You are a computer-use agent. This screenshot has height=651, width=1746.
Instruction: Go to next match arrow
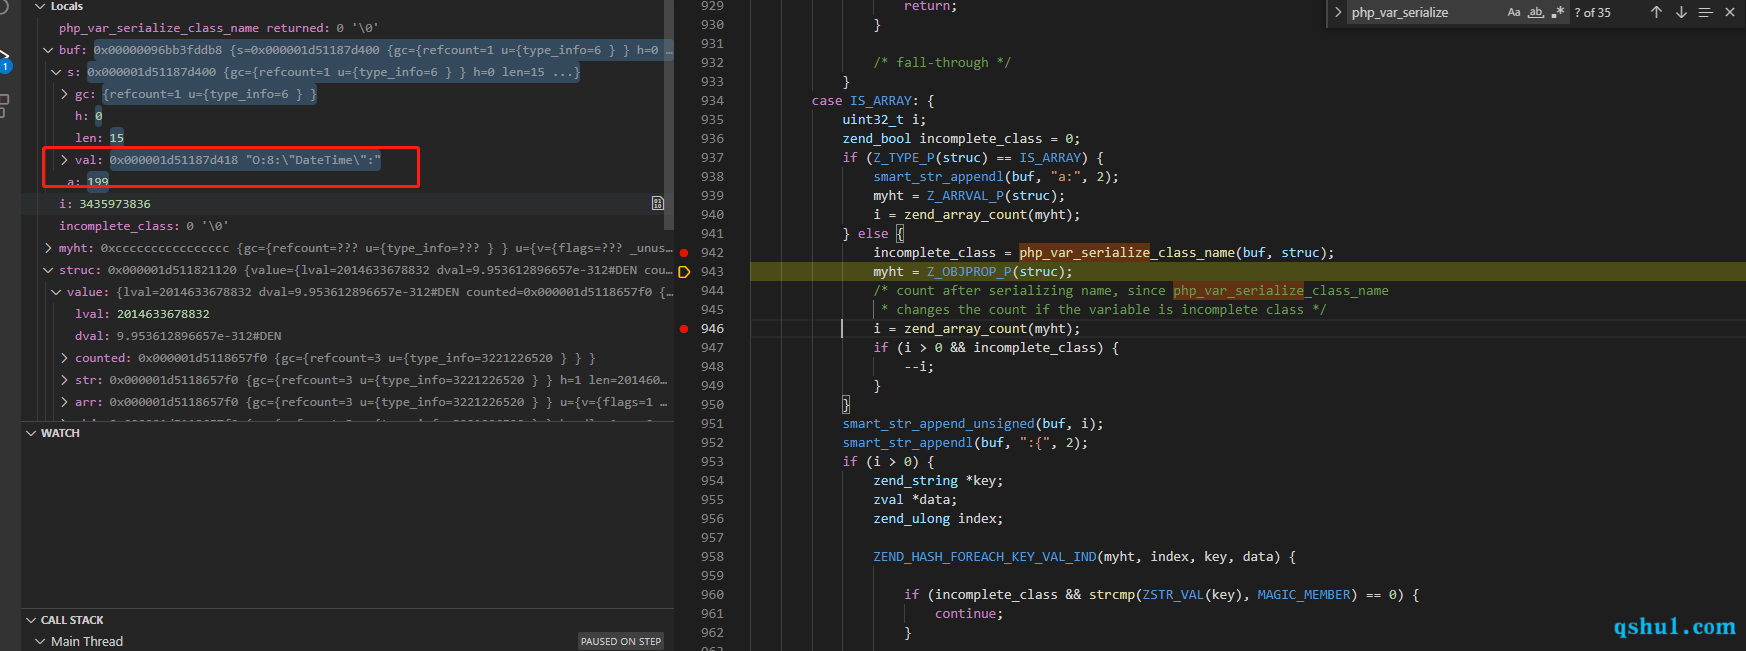coord(1681,12)
